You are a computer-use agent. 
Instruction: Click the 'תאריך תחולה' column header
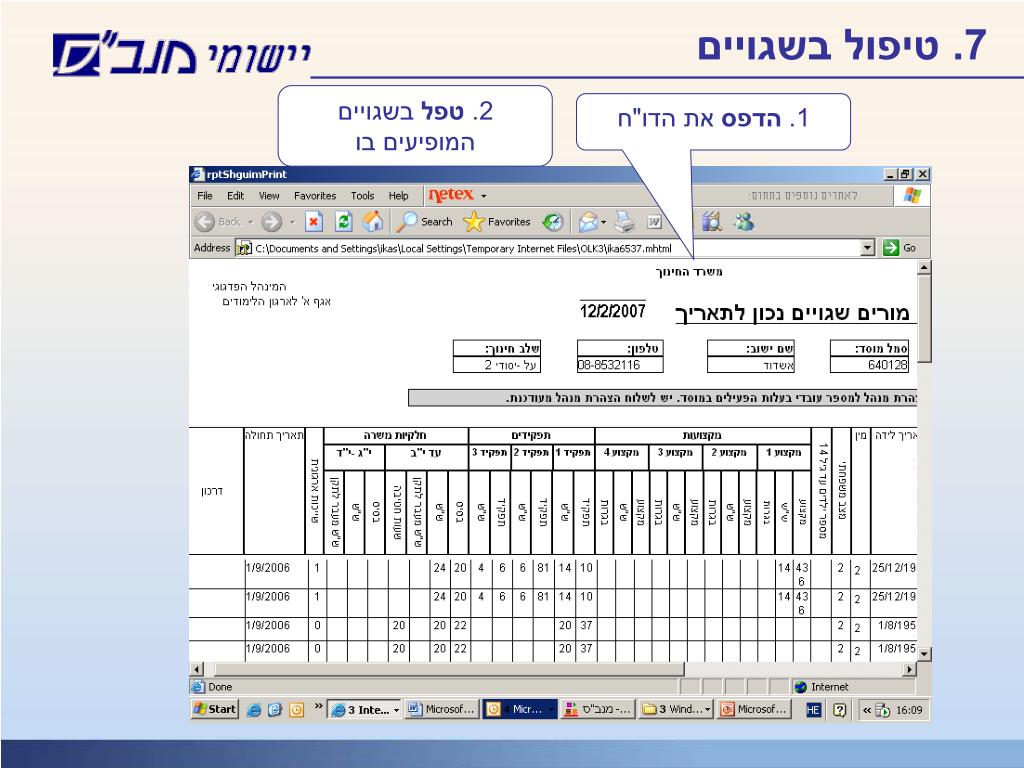274,435
